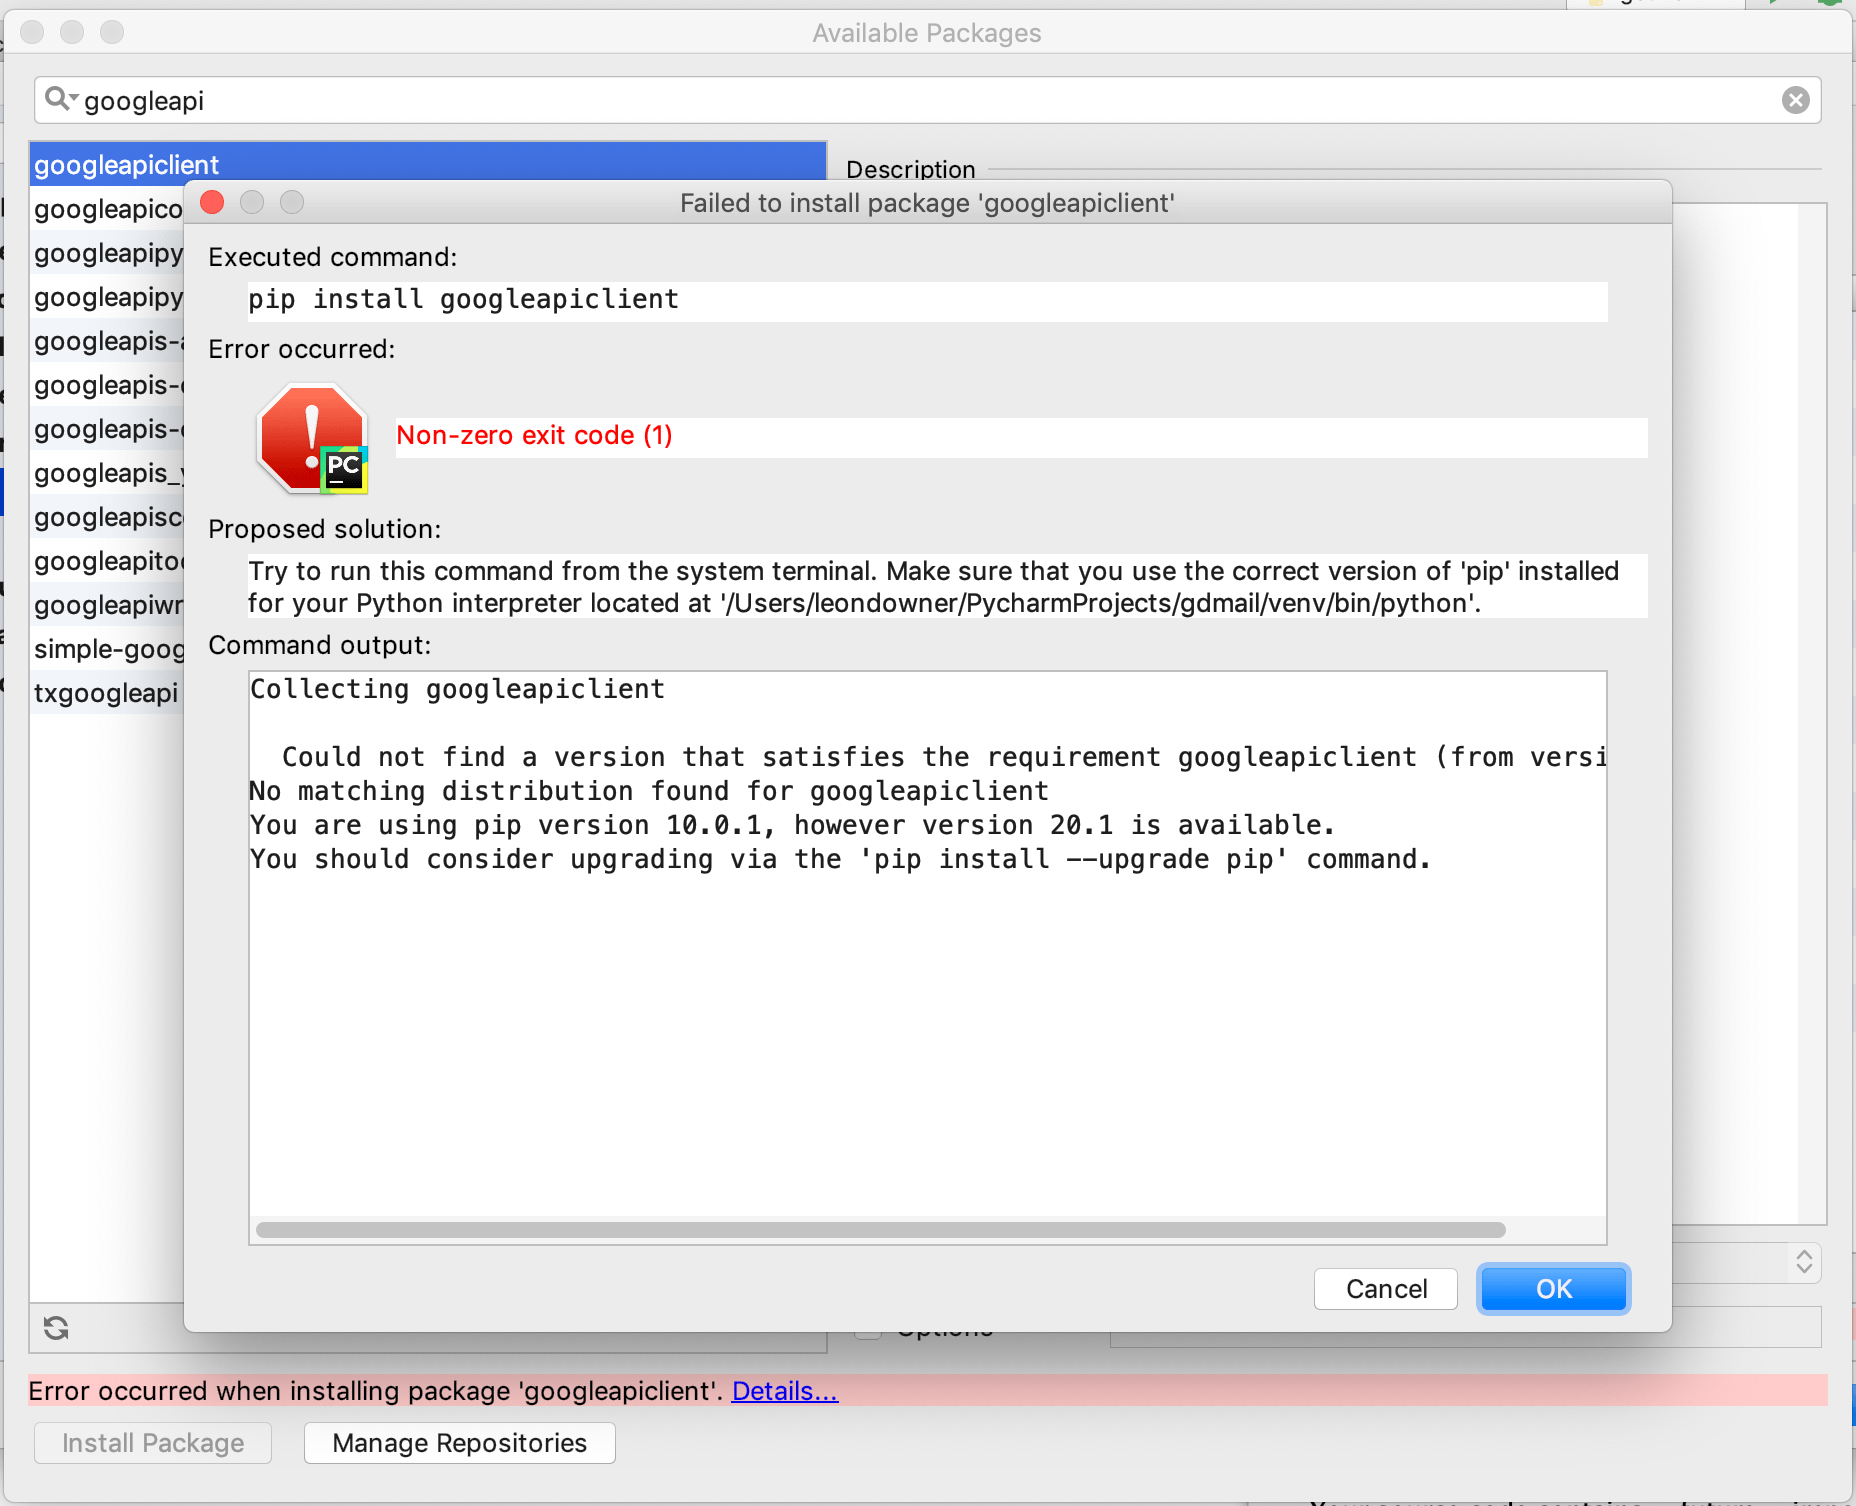Select googleapiclient in the package list
This screenshot has height=1506, width=1856.
click(428, 164)
